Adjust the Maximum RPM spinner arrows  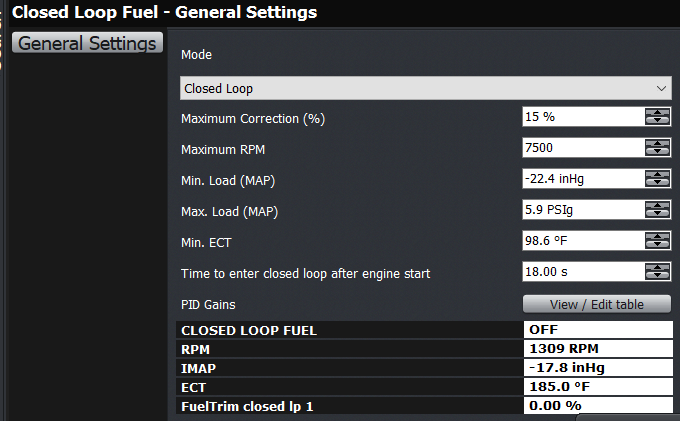(x=657, y=148)
